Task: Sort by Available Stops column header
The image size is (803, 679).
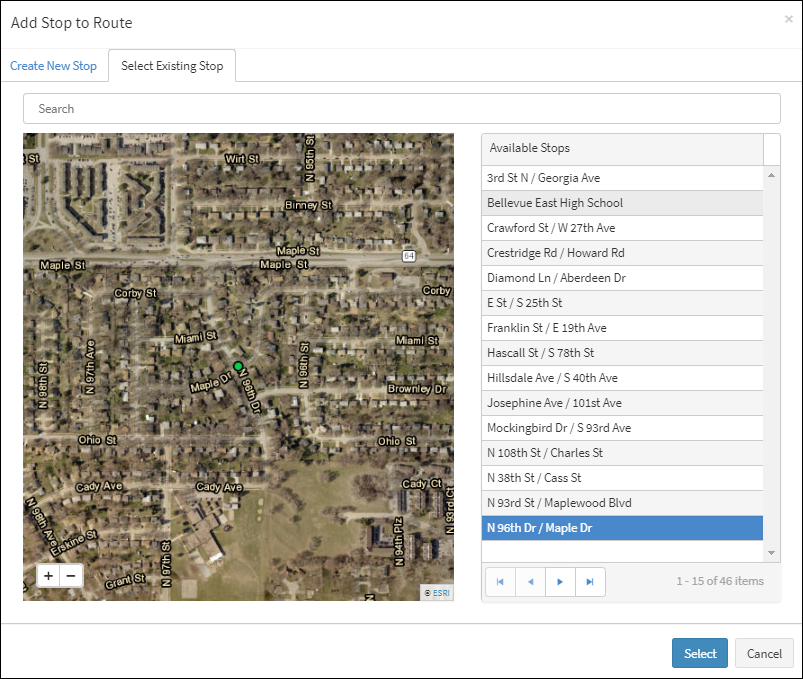Action: [622, 148]
